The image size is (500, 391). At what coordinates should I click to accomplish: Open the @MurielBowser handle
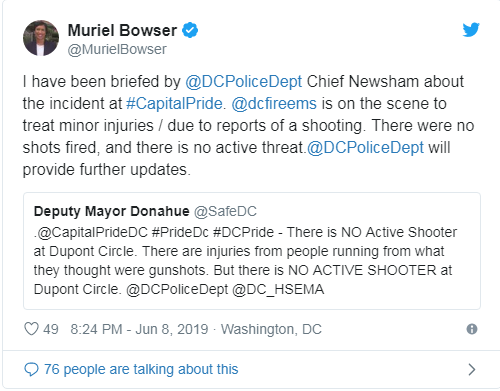click(x=117, y=50)
